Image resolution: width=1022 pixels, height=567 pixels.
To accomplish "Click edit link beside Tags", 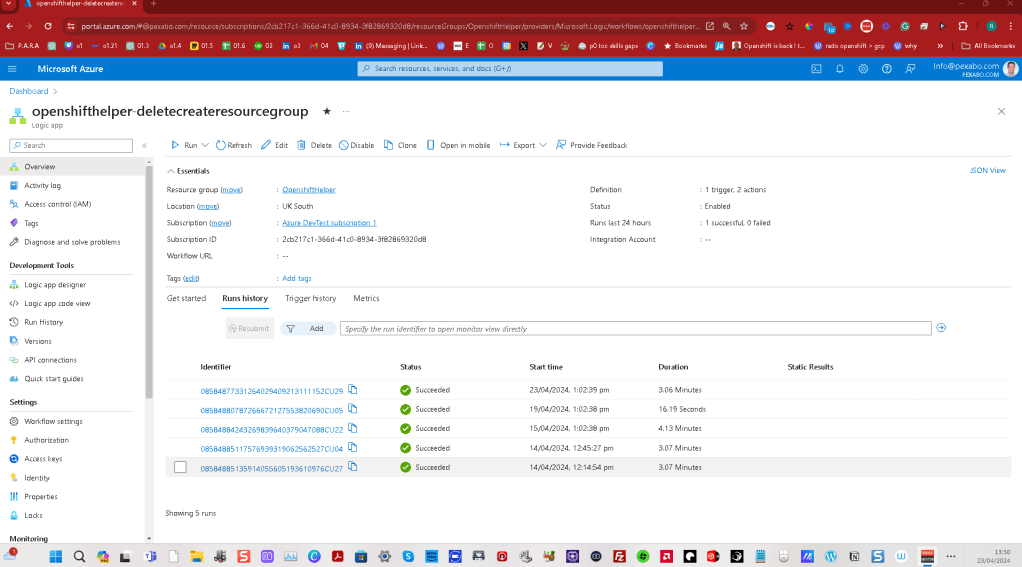I will click(191, 278).
